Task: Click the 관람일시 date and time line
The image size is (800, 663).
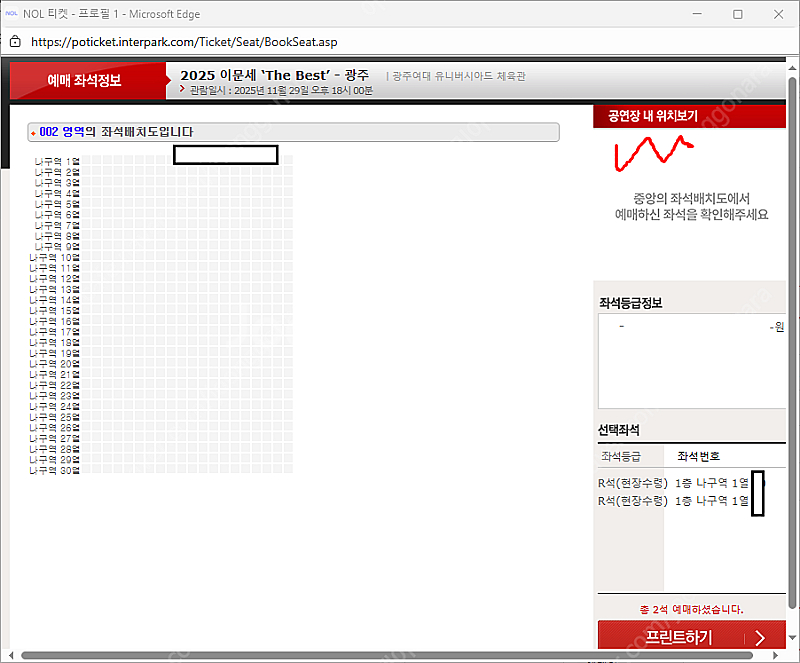Action: tap(281, 90)
